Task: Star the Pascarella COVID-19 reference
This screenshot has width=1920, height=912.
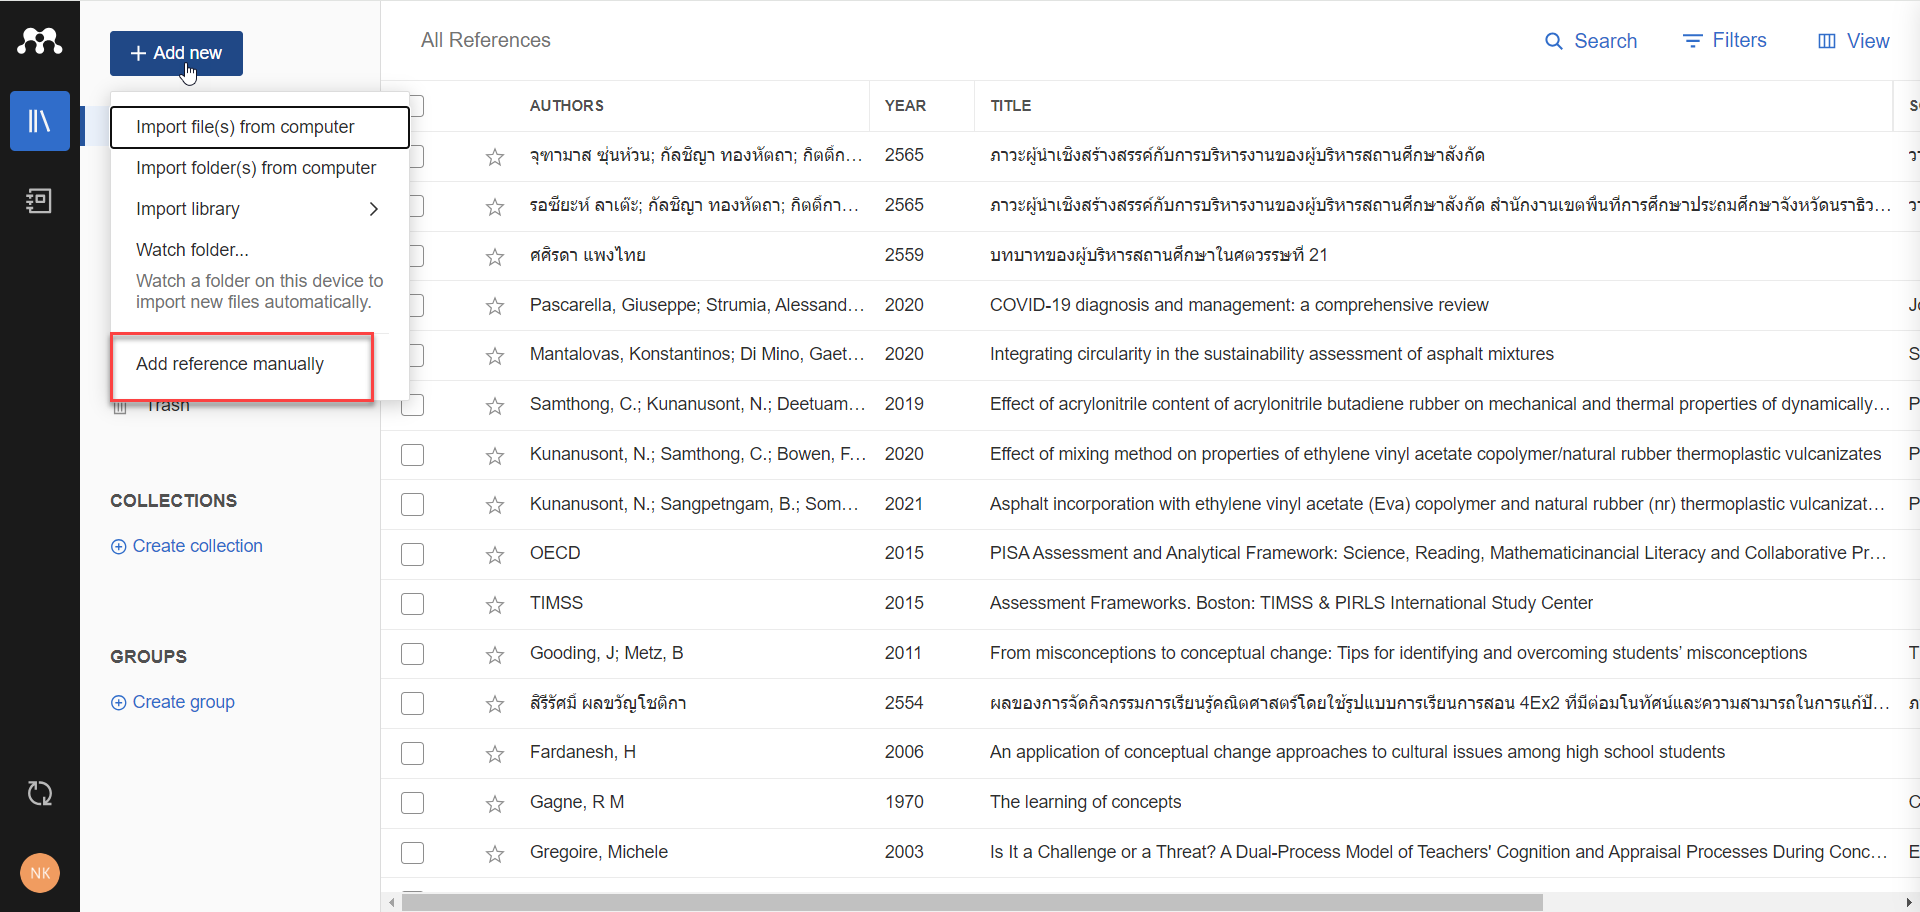Action: pyautogui.click(x=495, y=306)
